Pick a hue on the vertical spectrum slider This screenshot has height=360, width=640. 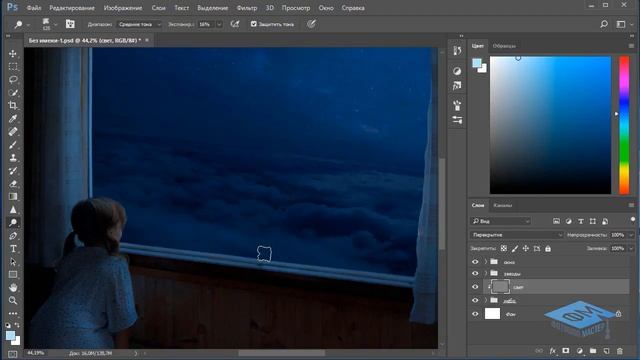click(624, 125)
